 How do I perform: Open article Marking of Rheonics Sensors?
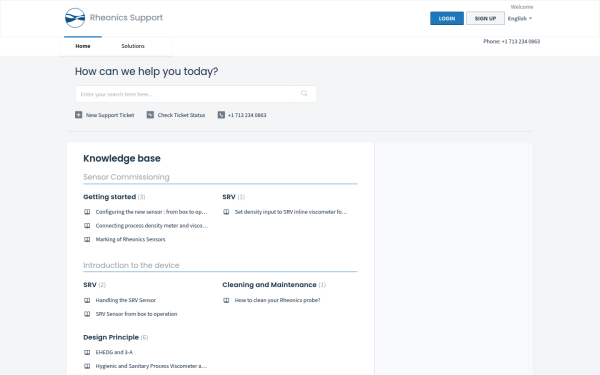[x=130, y=240]
